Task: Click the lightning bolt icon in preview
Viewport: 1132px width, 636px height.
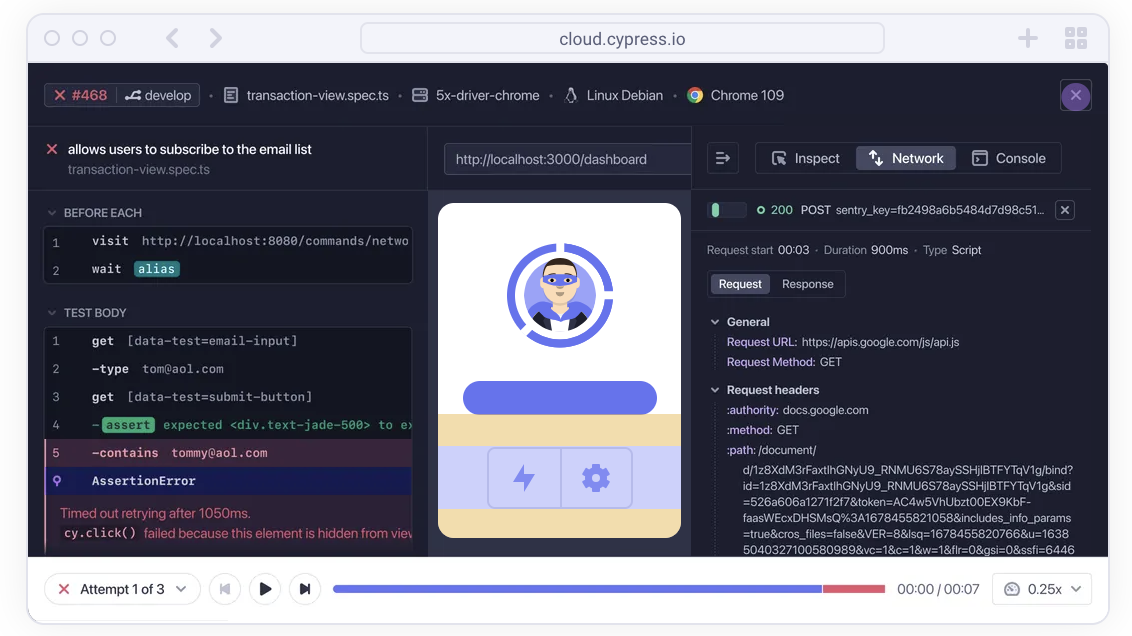Action: (524, 478)
